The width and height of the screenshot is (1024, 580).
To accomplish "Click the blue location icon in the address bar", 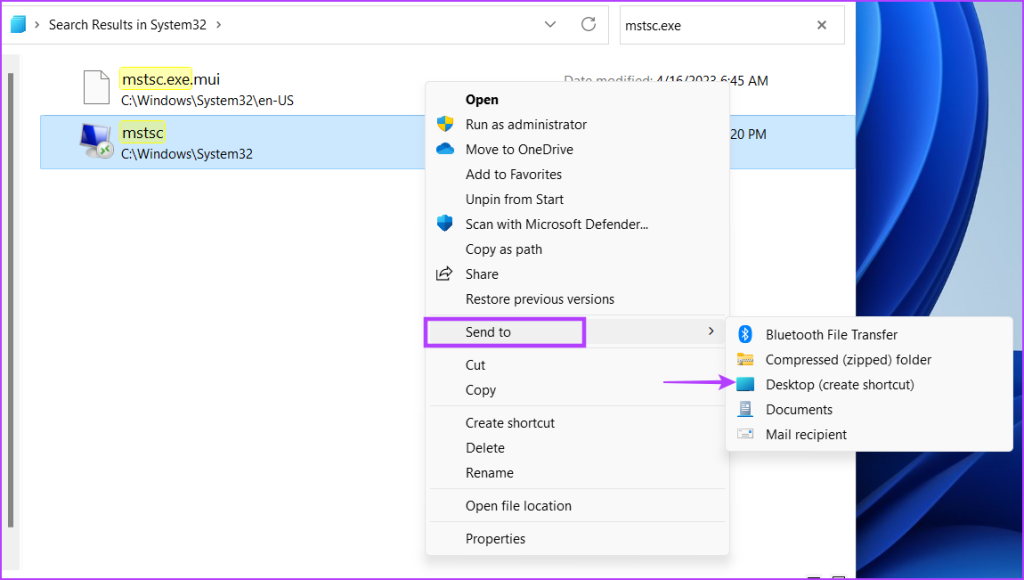I will point(18,24).
